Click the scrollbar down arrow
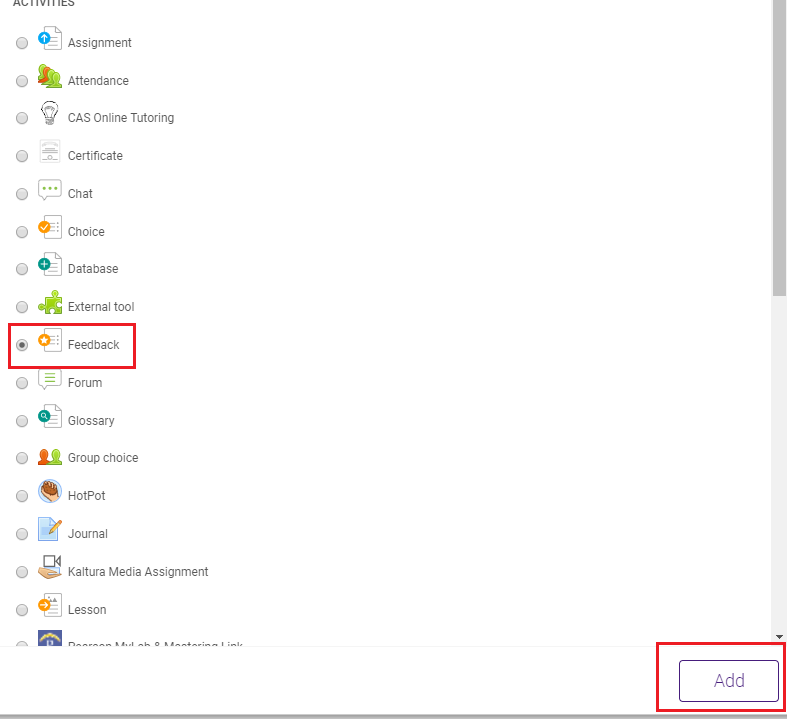This screenshot has height=719, width=787. point(779,637)
